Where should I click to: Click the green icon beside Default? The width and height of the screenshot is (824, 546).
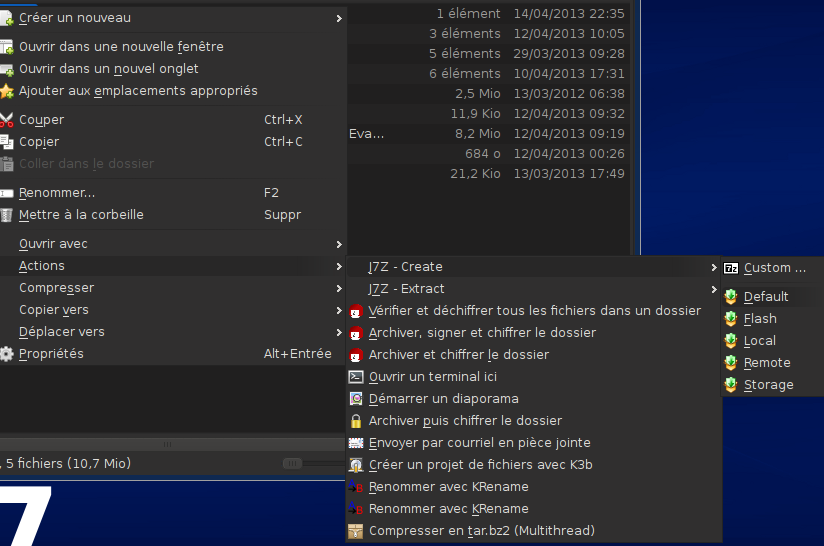(731, 297)
